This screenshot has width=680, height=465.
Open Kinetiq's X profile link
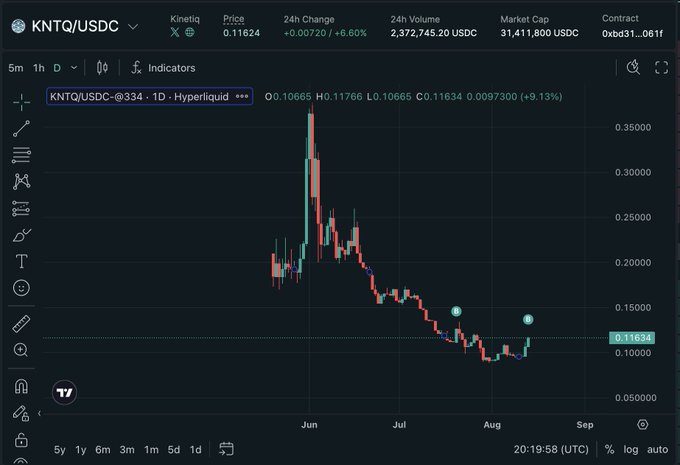(175, 32)
